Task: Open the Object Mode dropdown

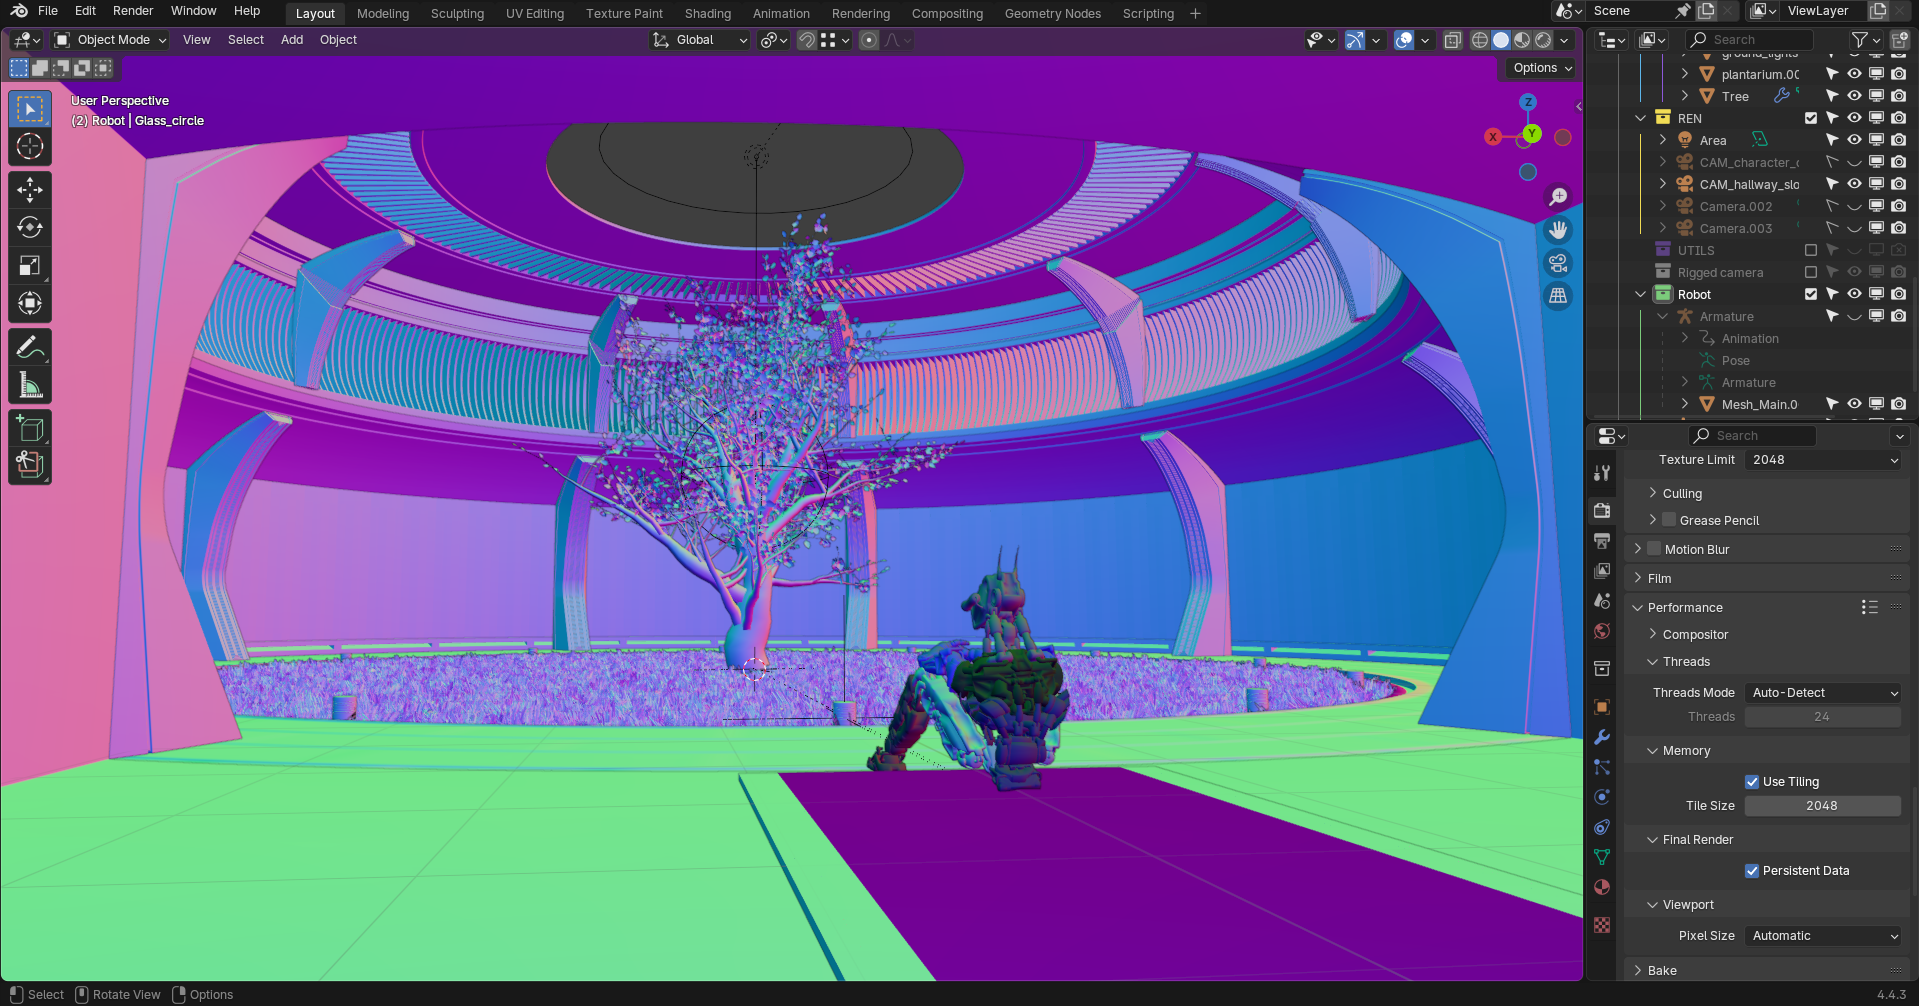Action: point(110,40)
